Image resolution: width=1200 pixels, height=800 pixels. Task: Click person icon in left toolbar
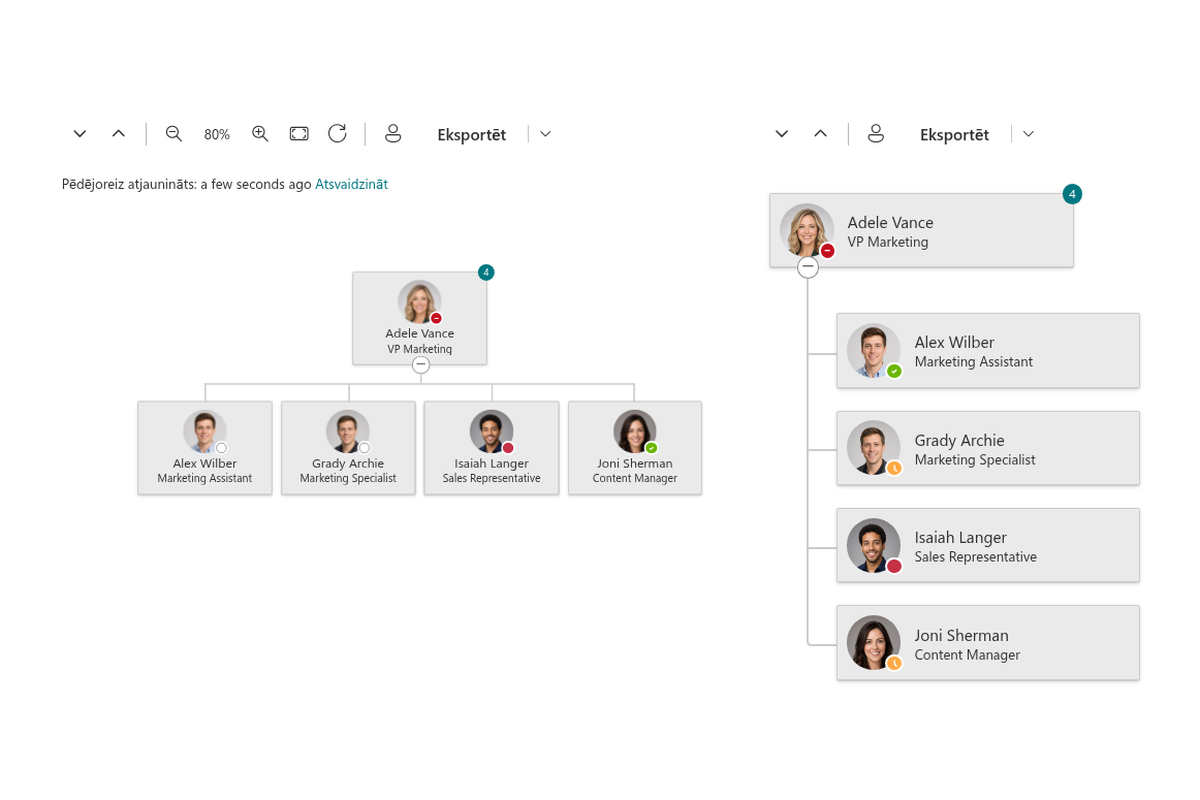(393, 134)
